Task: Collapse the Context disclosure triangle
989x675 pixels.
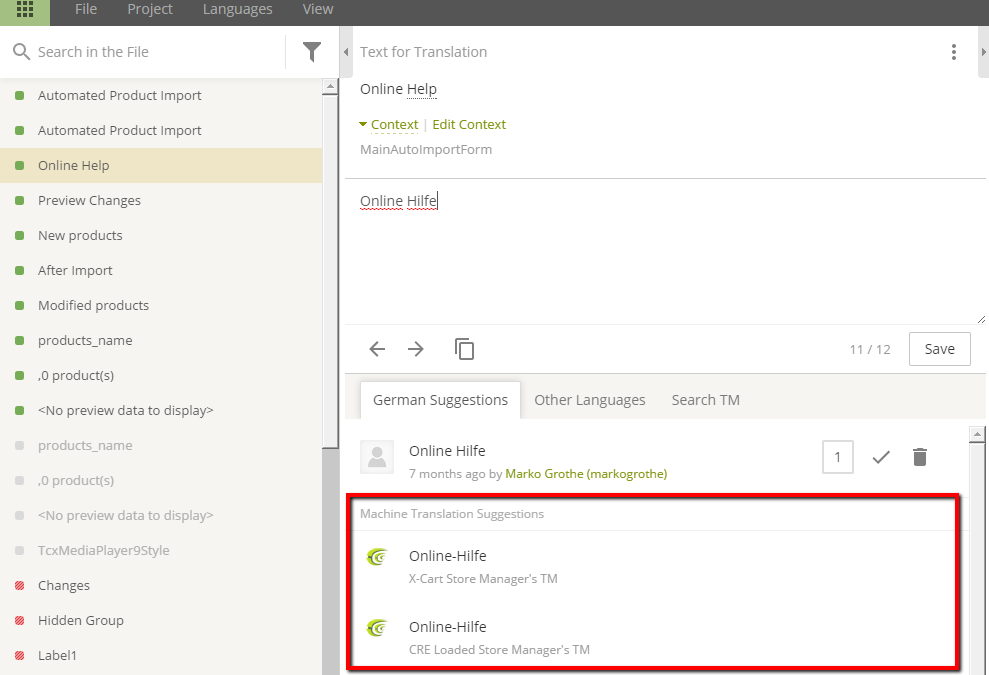Action: (x=363, y=124)
